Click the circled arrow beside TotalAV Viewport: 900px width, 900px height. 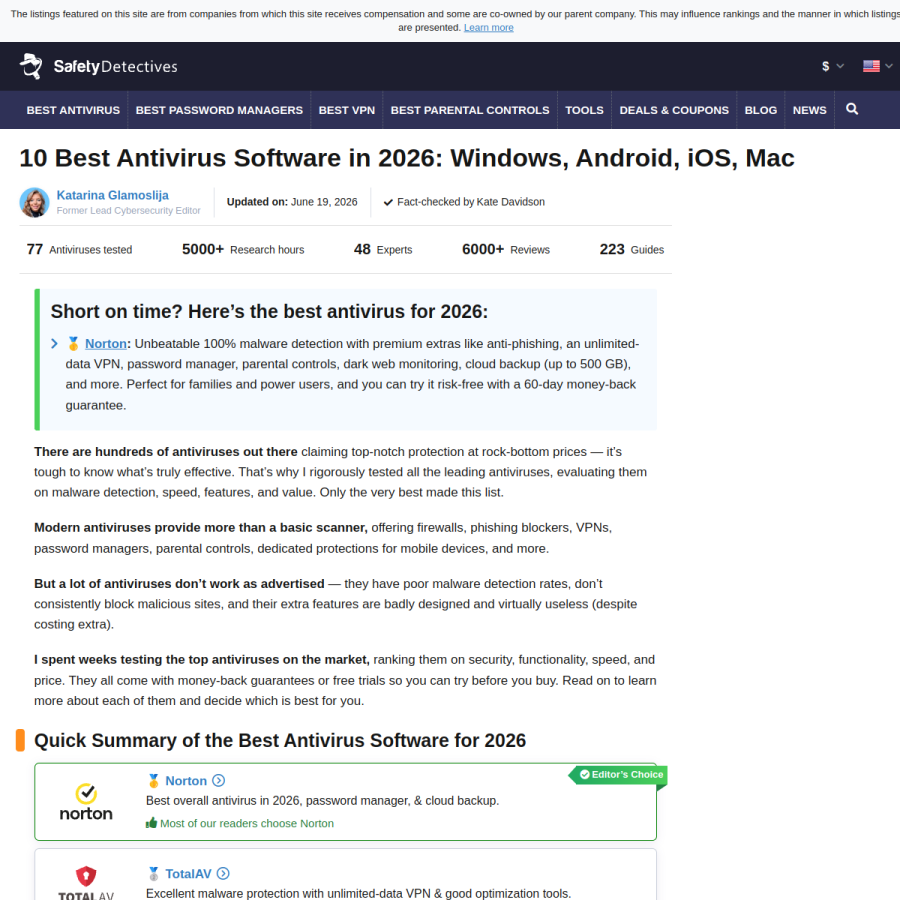[223, 874]
